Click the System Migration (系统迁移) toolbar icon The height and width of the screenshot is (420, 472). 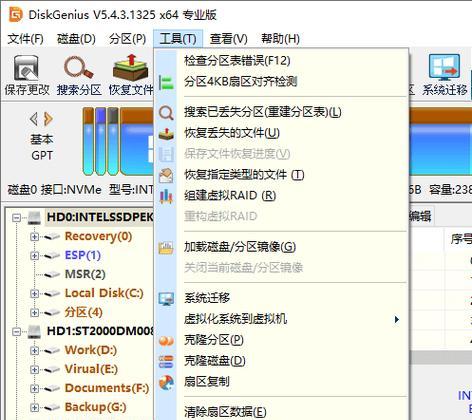pos(444,68)
